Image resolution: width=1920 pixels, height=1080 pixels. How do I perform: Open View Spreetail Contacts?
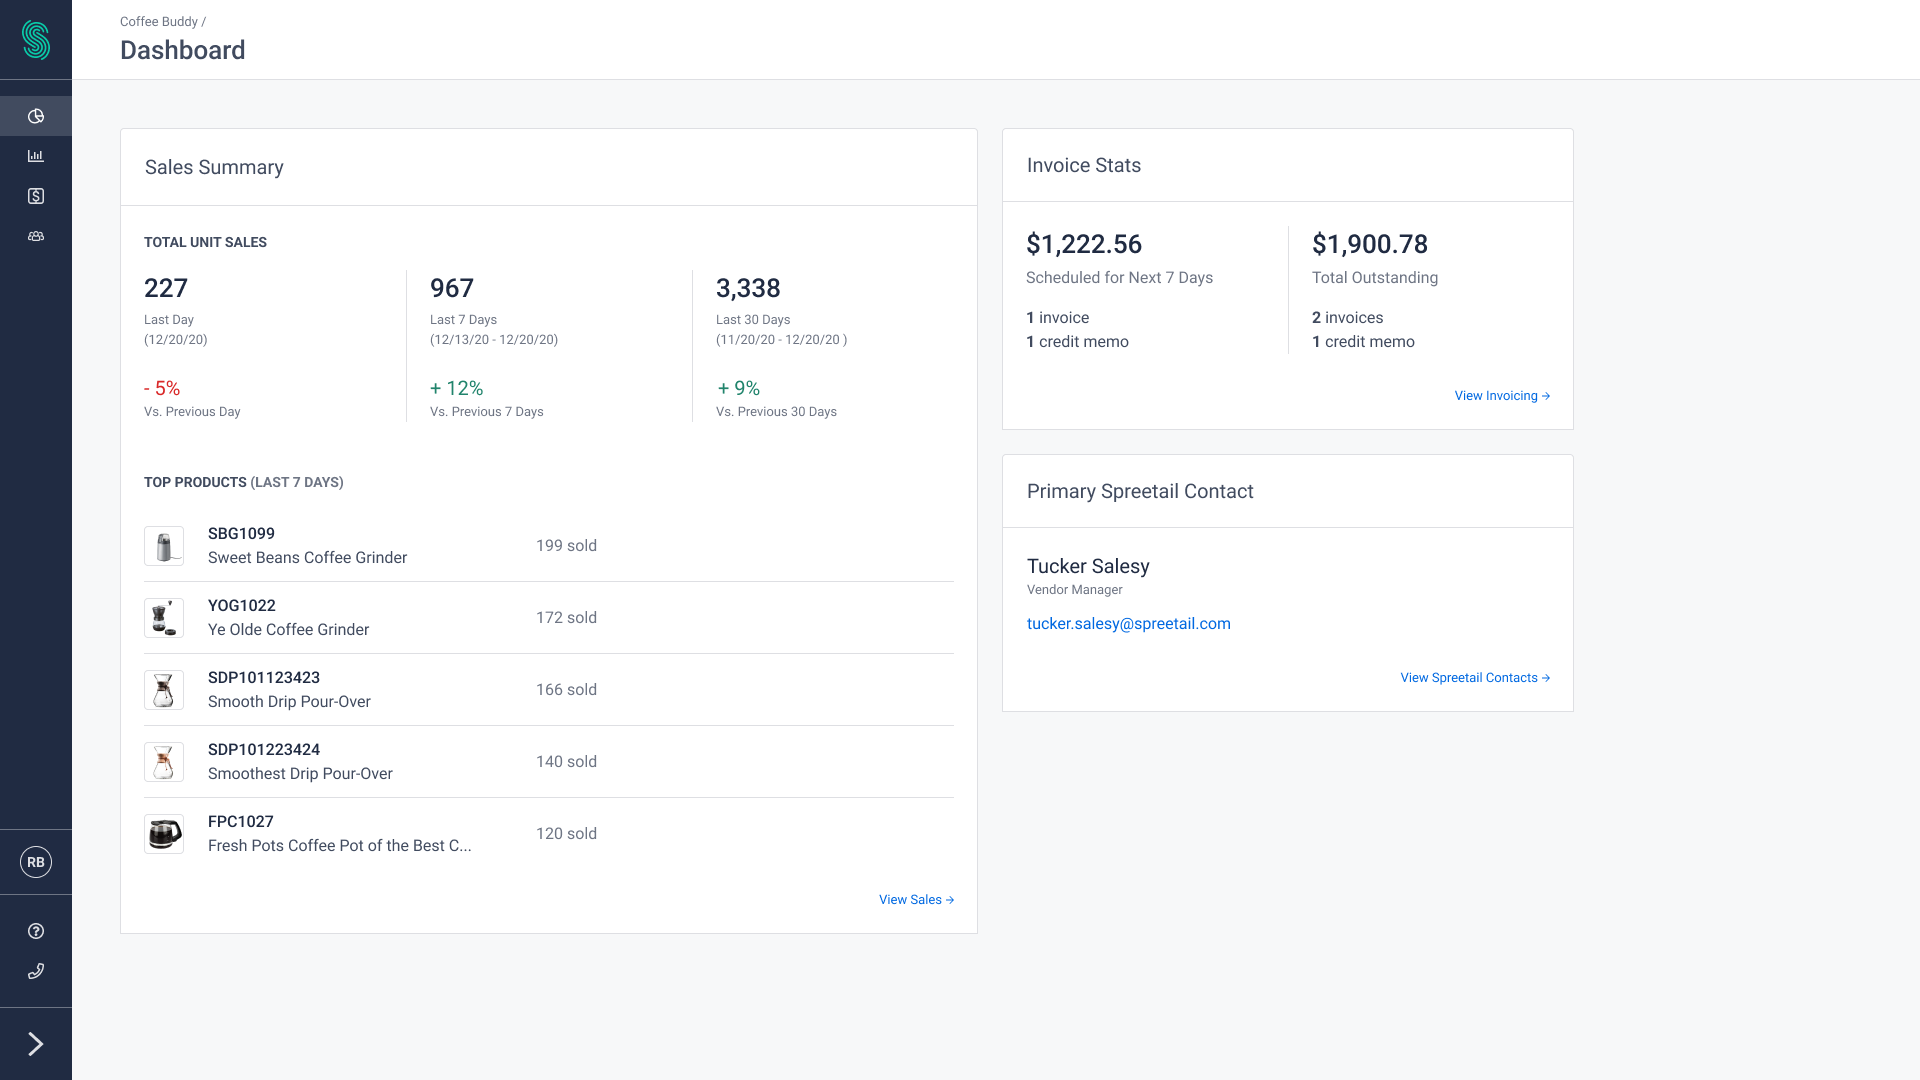click(1474, 677)
